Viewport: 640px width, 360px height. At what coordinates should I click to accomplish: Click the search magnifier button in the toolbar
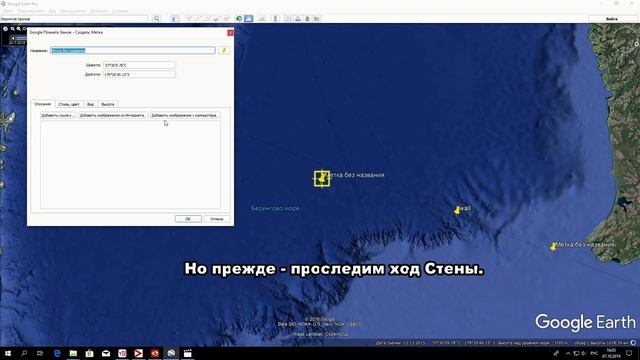coord(156,19)
